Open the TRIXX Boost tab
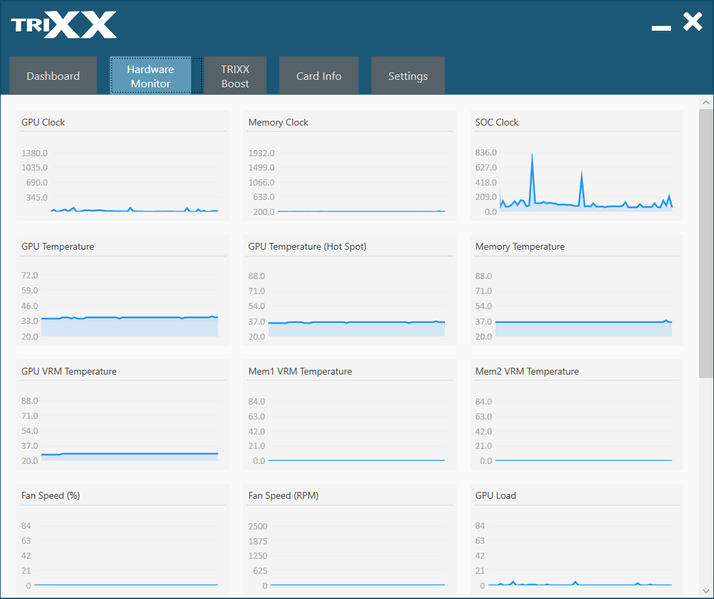 pos(235,76)
